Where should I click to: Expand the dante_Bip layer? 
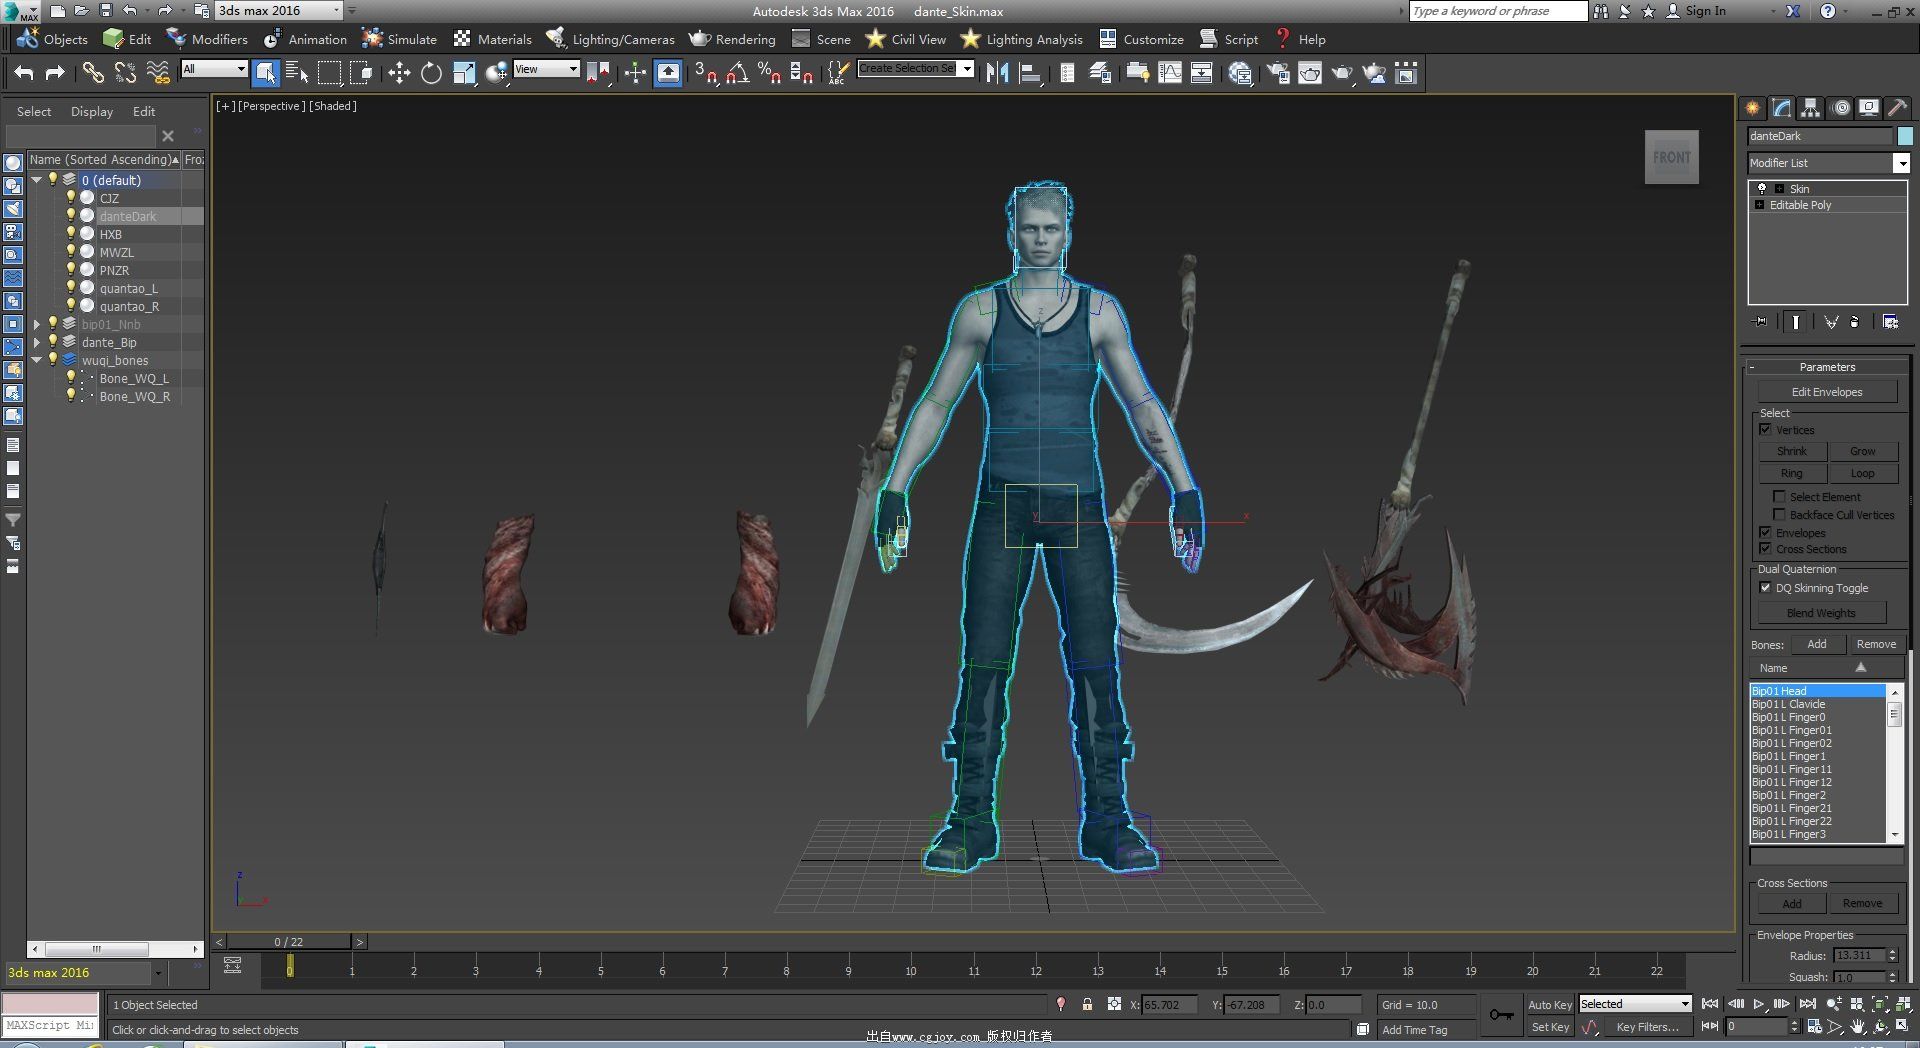pyautogui.click(x=37, y=342)
